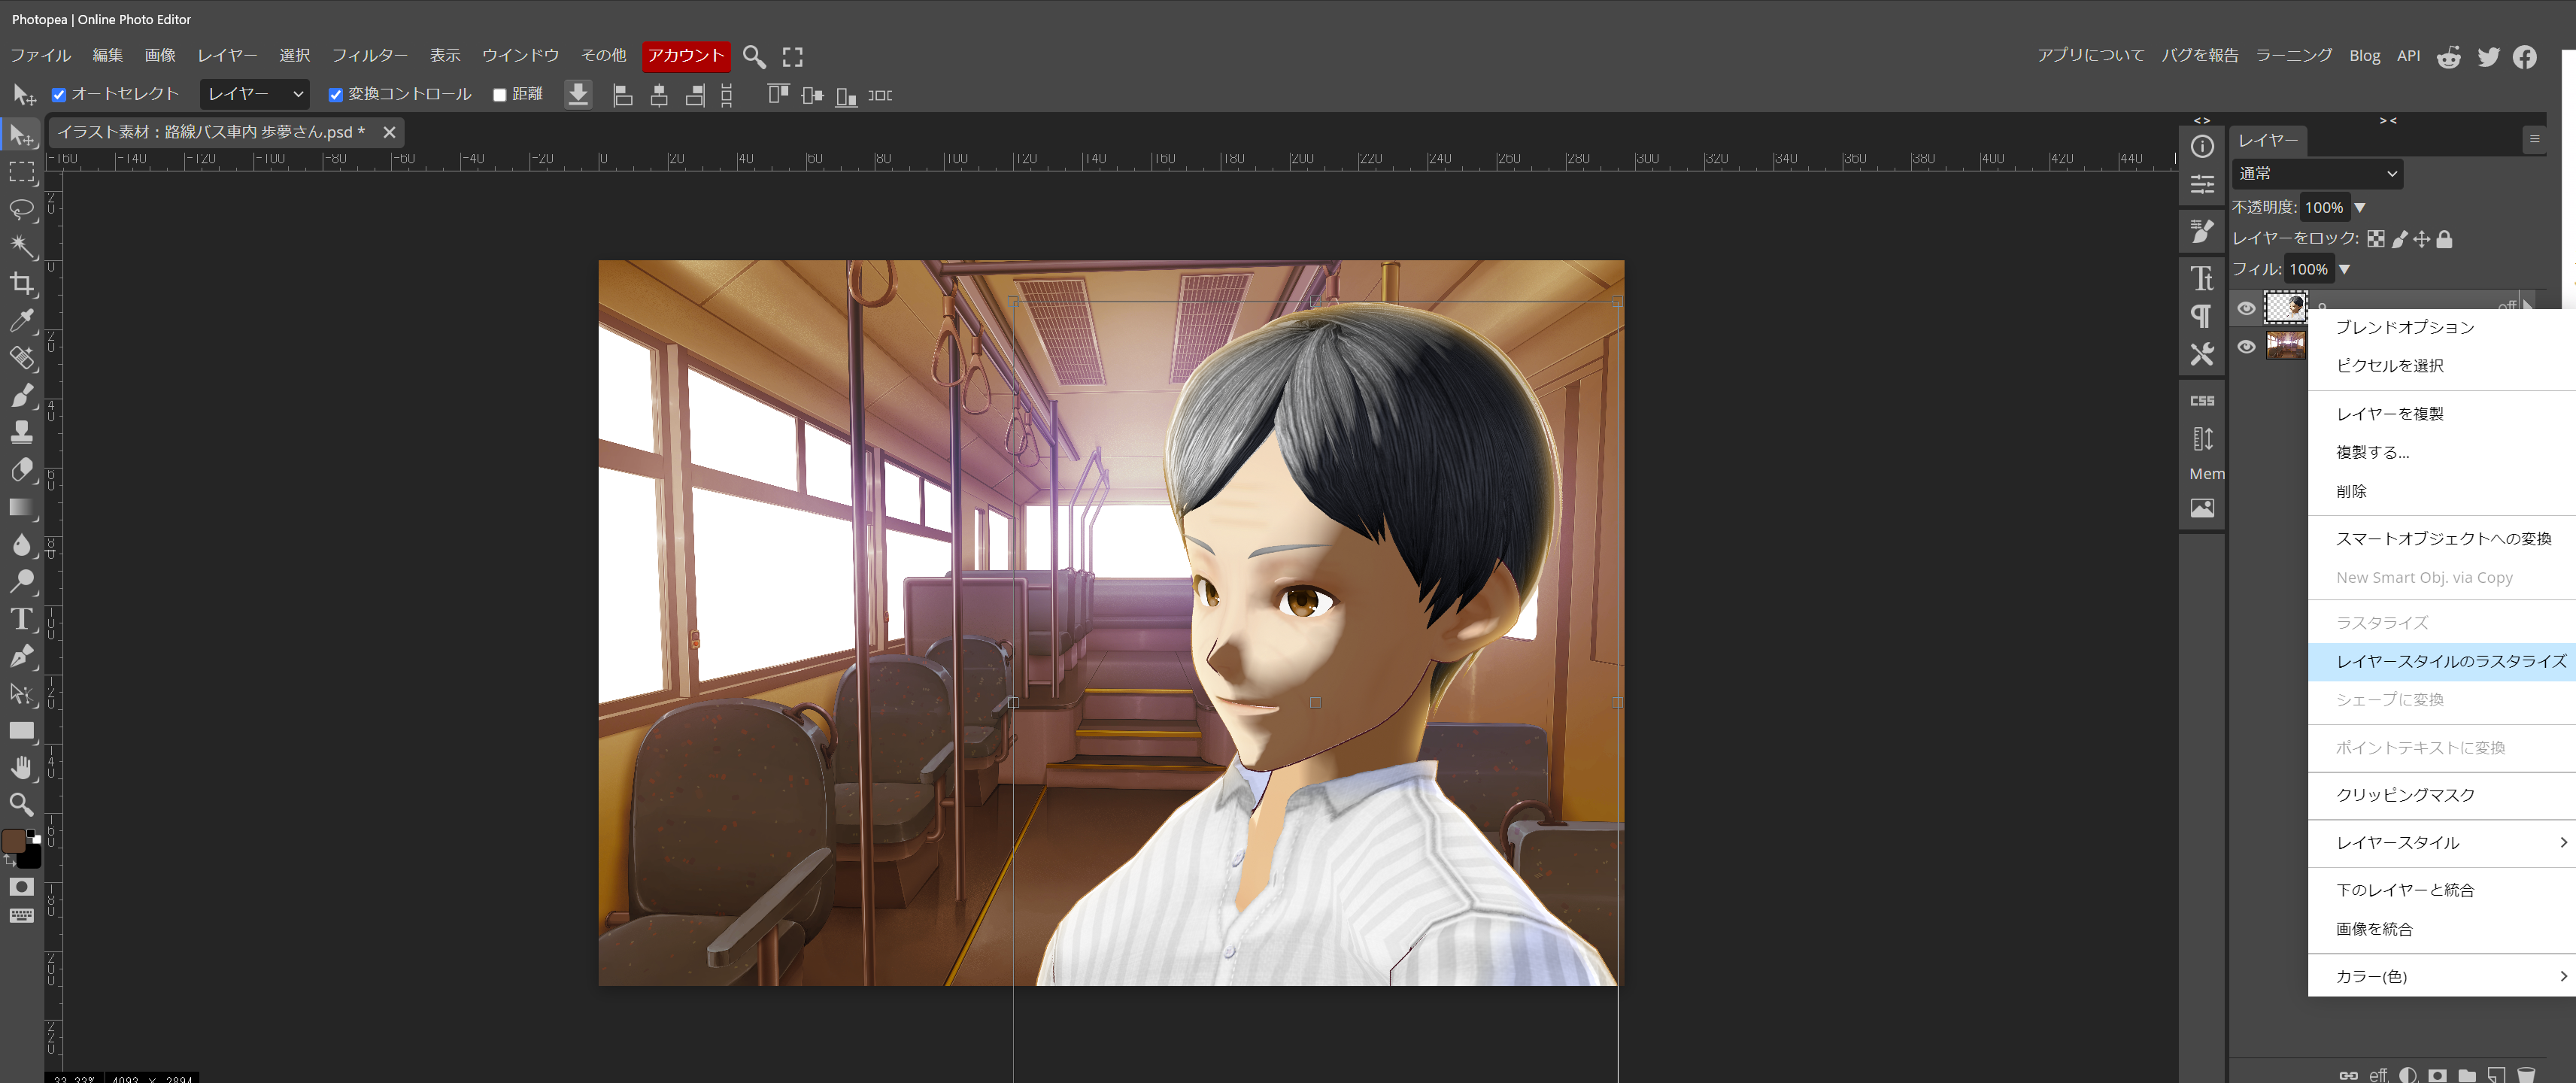Choose レイヤースタイルのラスタライズ from context menu

point(2450,661)
